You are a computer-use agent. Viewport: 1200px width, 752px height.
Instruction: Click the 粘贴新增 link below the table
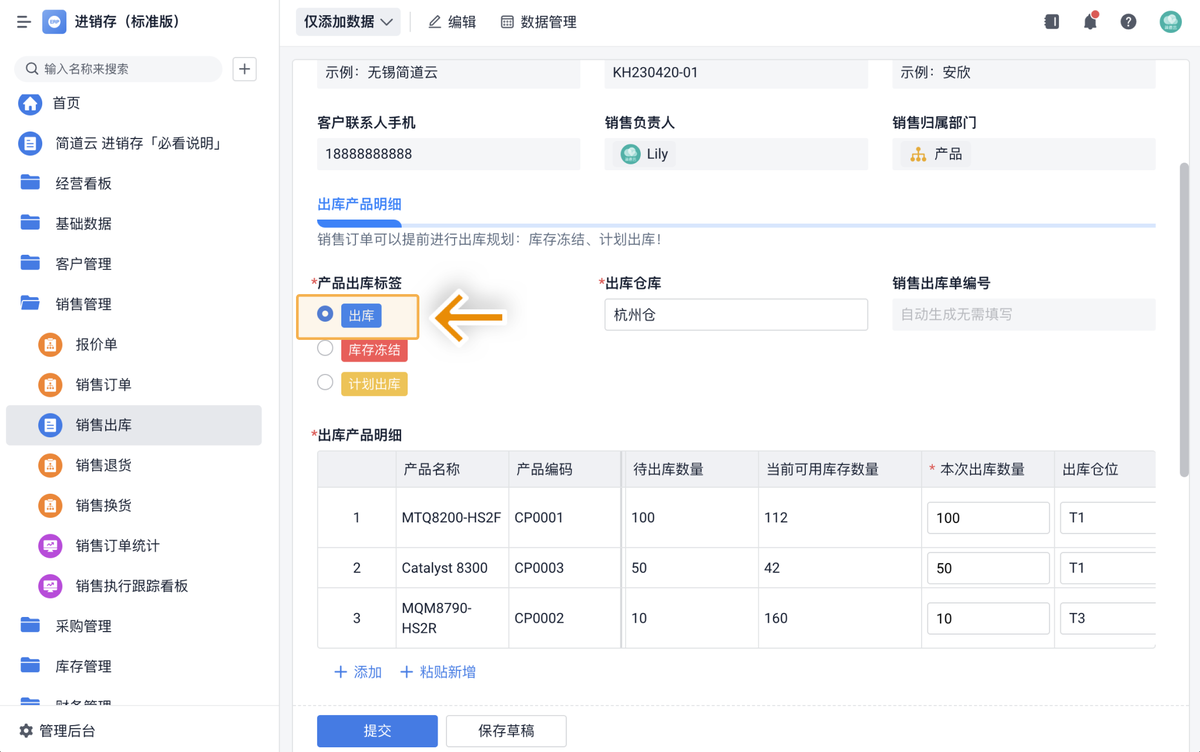(438, 672)
